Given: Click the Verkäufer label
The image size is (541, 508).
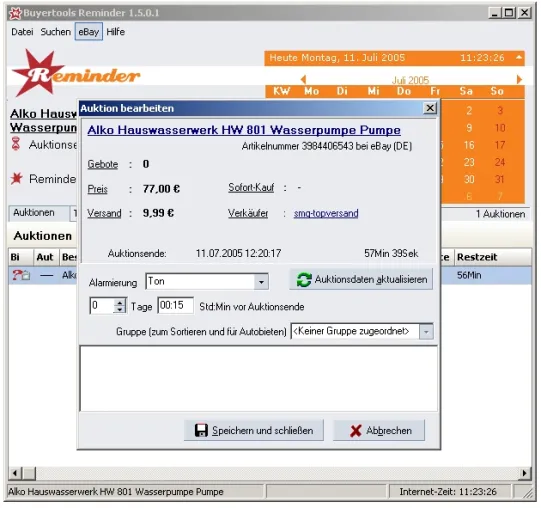Looking at the screenshot, I should pos(248,213).
